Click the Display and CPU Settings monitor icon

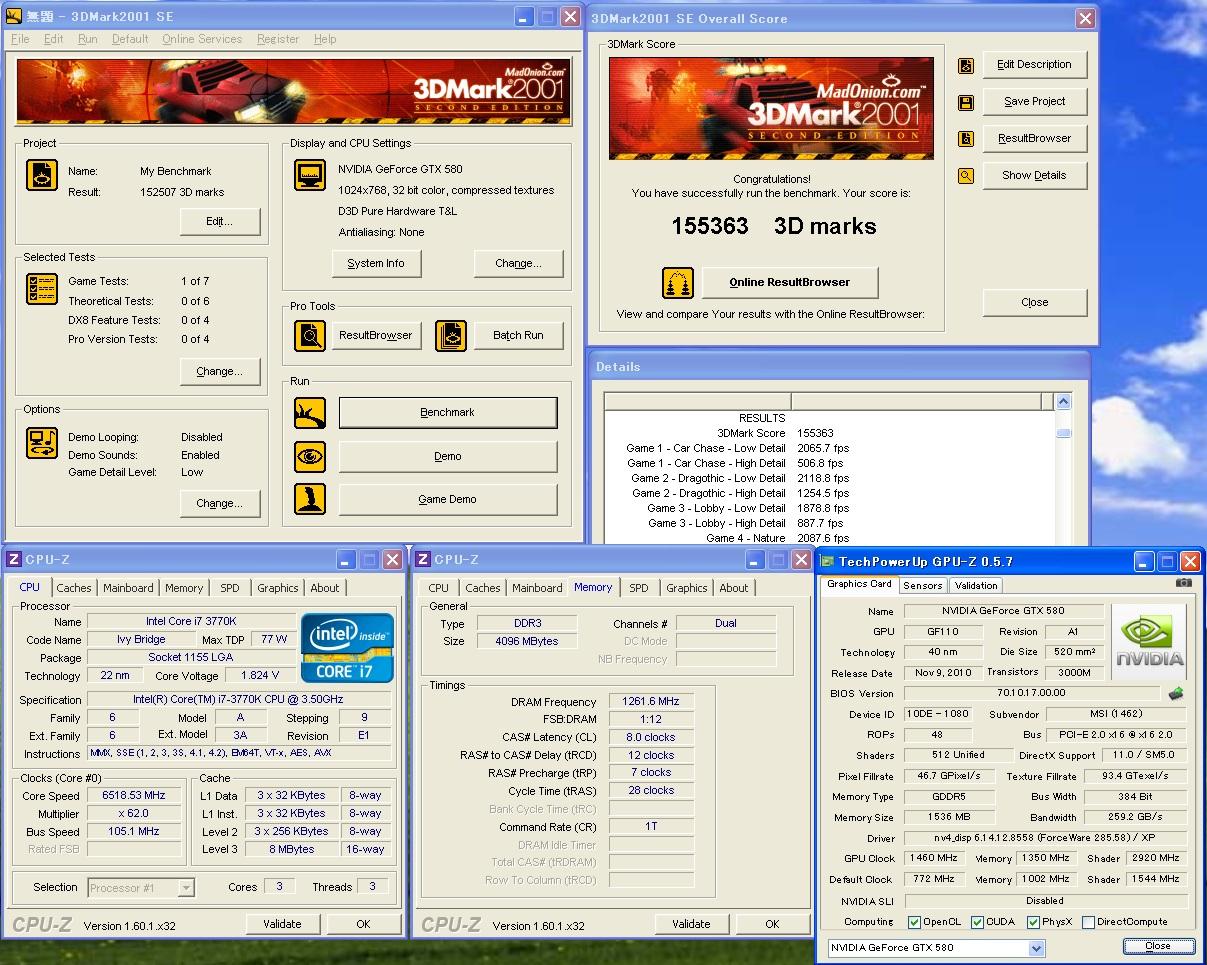pos(310,175)
